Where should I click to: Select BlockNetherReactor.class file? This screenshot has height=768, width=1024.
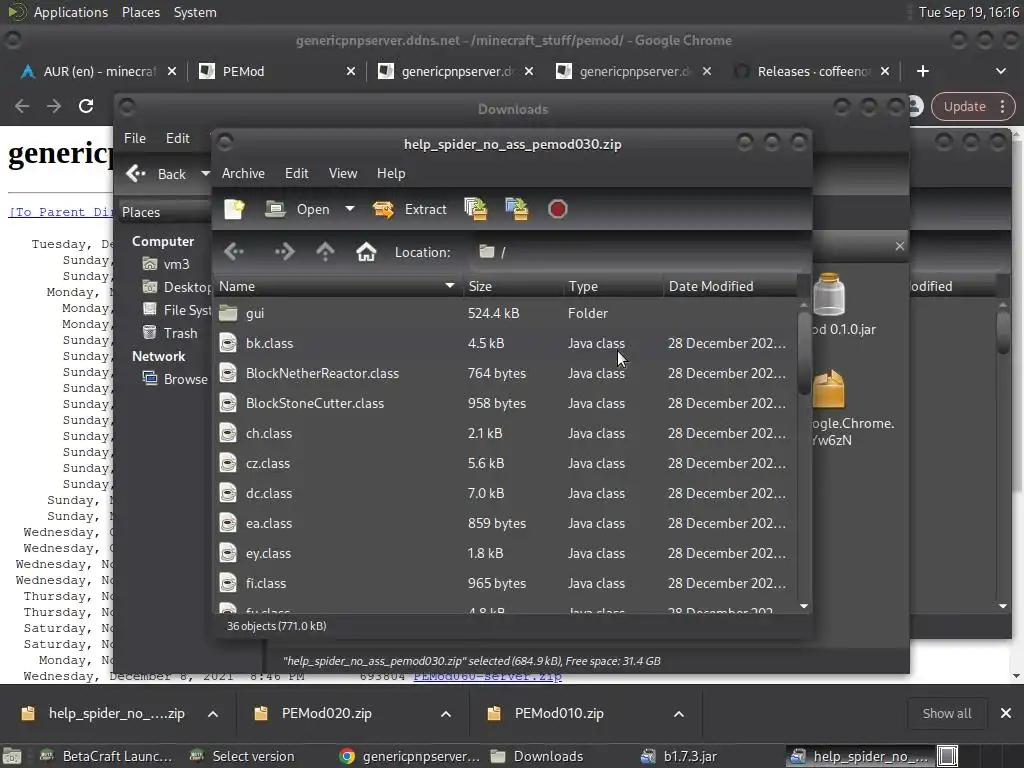505,373
